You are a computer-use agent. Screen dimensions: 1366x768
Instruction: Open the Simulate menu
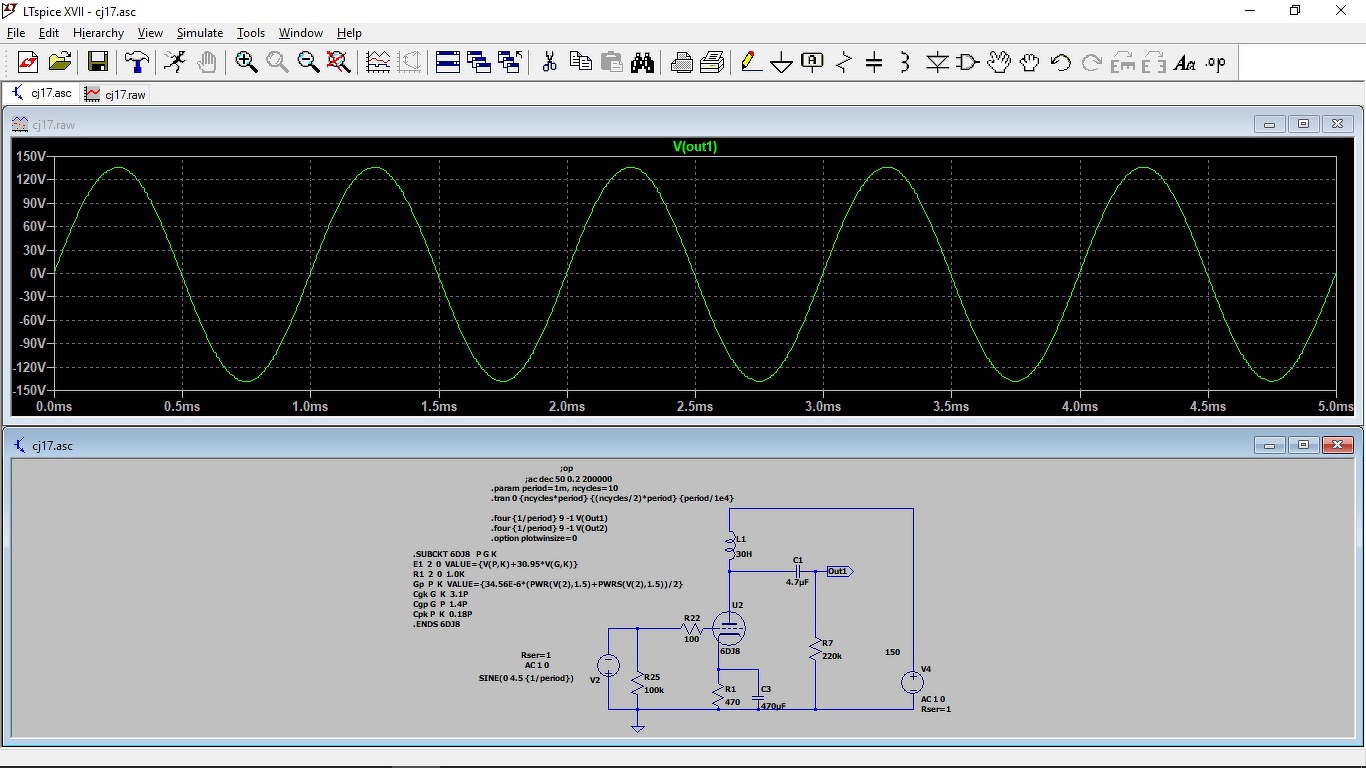[x=199, y=33]
